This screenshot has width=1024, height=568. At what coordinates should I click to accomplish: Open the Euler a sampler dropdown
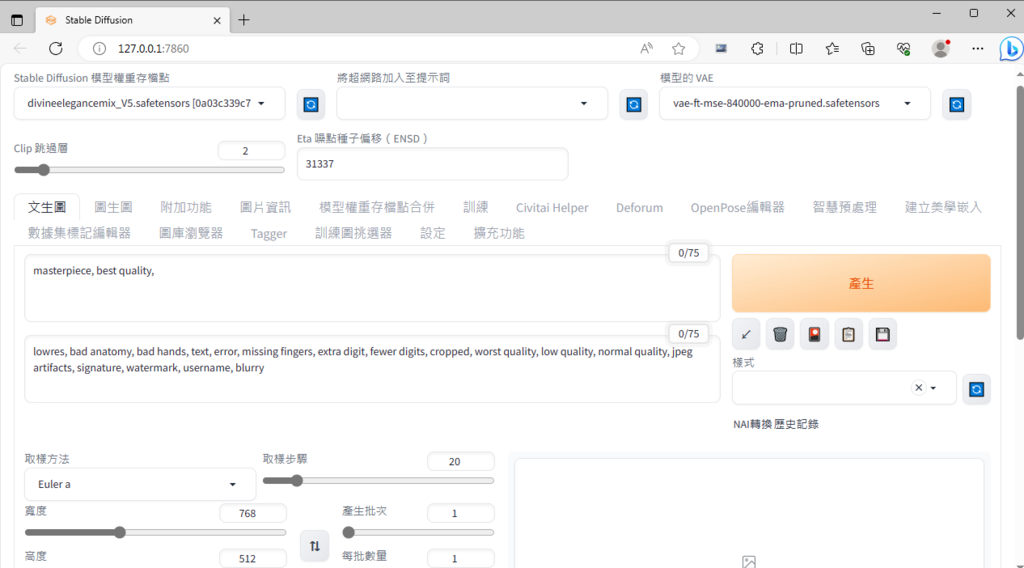pos(140,484)
